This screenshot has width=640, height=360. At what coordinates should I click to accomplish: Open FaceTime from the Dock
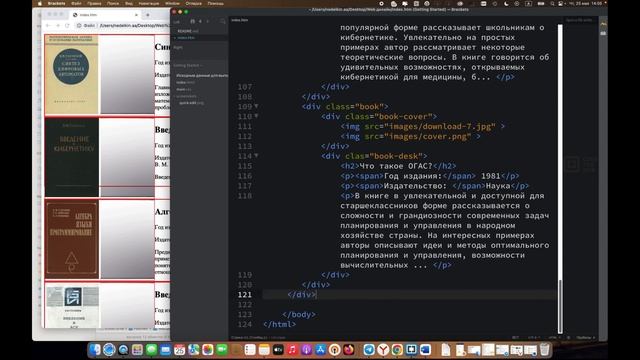tap(222, 349)
